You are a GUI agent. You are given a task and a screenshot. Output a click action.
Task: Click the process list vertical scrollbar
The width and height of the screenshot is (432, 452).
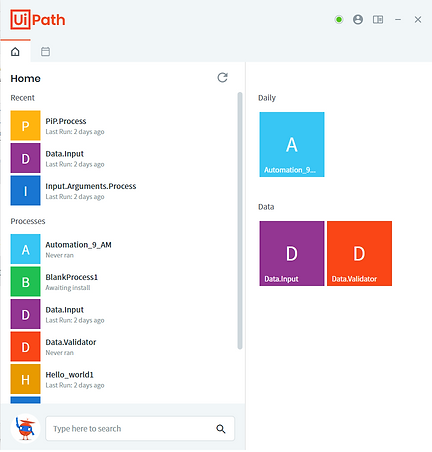coord(240,221)
